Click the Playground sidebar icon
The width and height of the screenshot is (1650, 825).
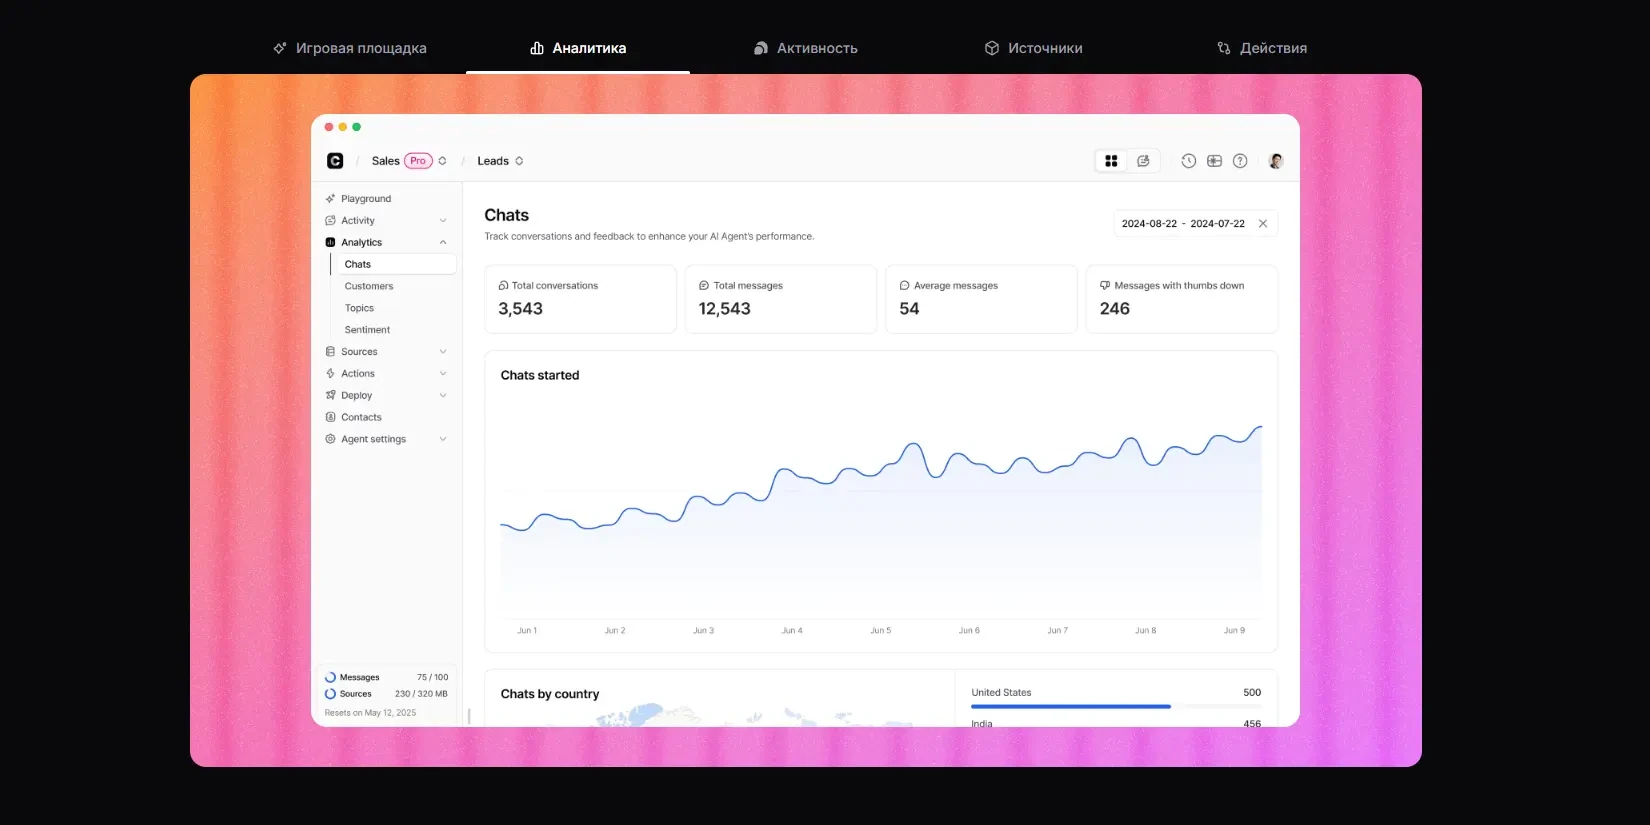click(330, 199)
